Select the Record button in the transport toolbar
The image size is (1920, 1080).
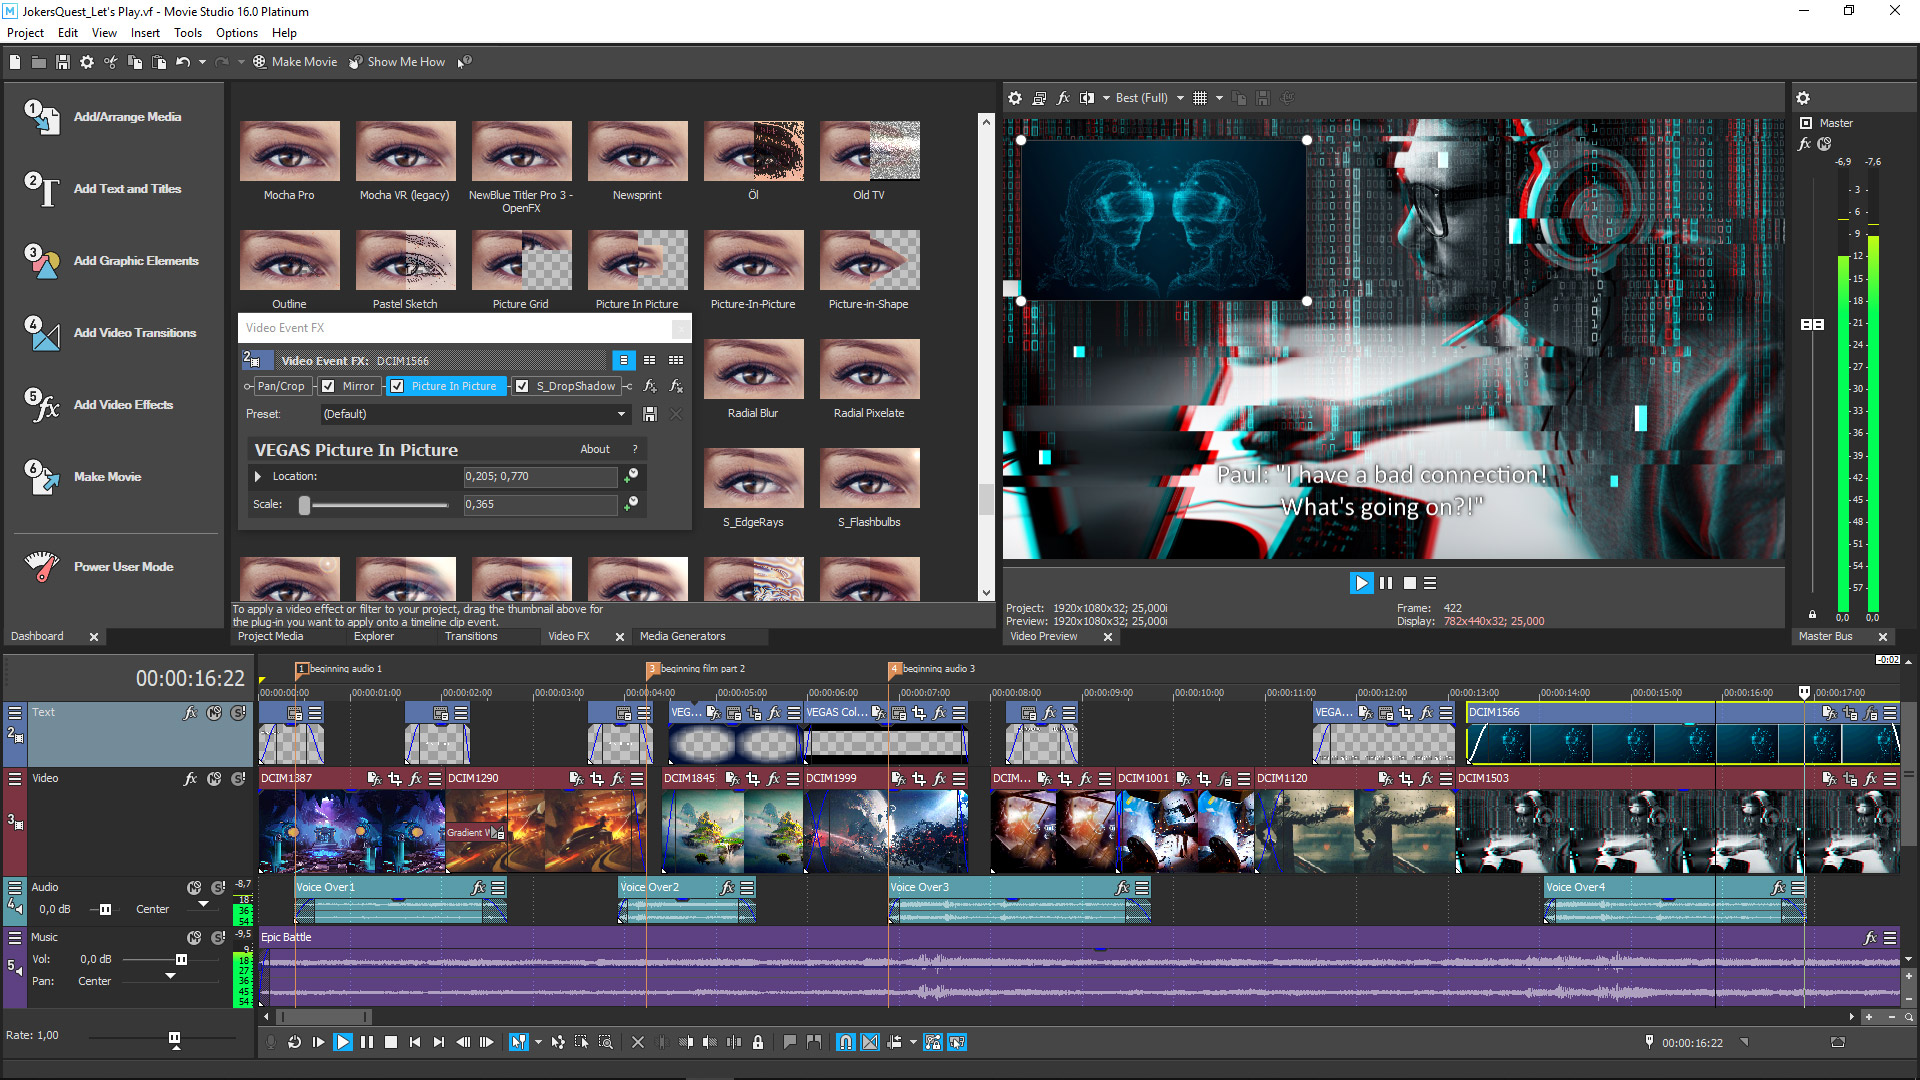pyautogui.click(x=271, y=1042)
